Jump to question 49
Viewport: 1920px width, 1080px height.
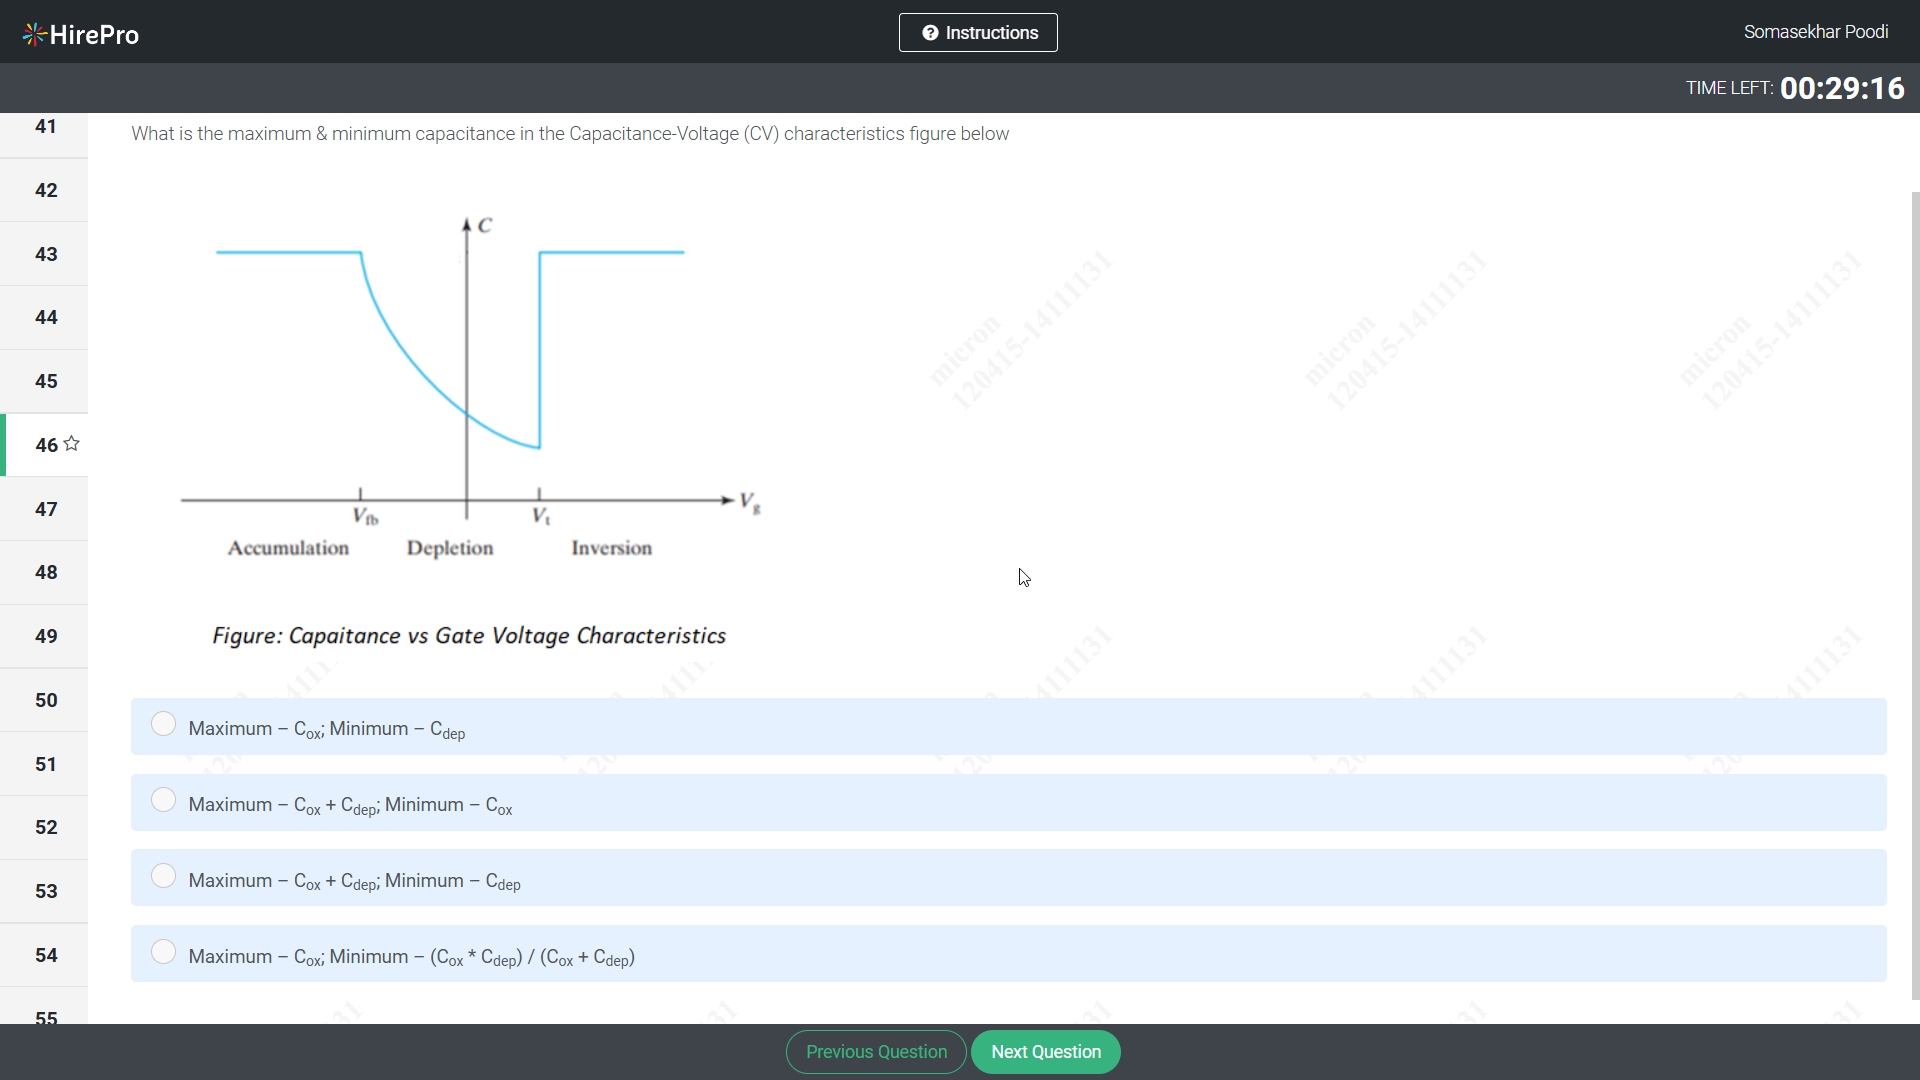pos(44,636)
